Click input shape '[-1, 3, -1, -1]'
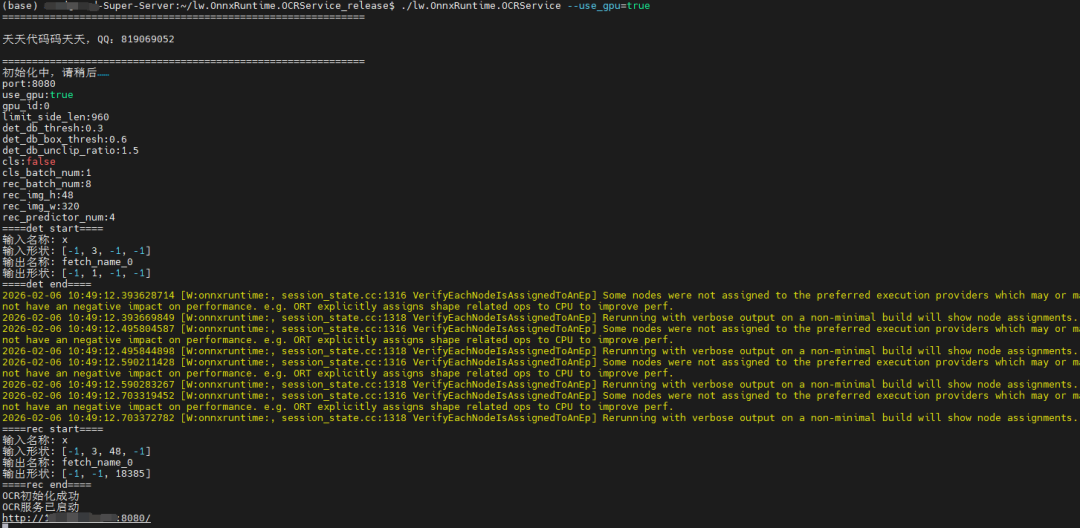1080x528 pixels. pyautogui.click(x=106, y=251)
